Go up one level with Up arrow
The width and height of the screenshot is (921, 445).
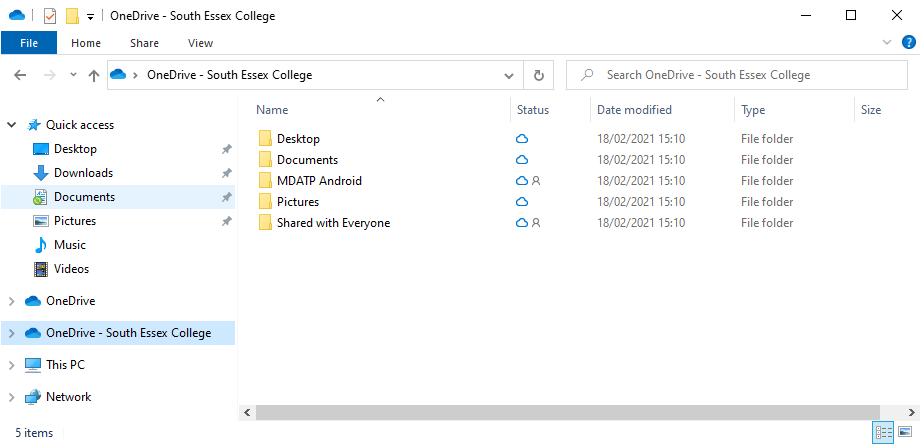(93, 75)
